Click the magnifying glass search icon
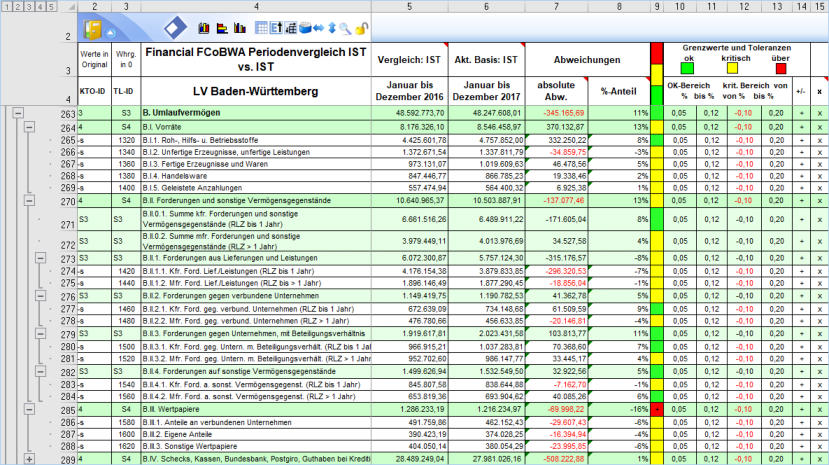This screenshot has width=829, height=465. click(345, 28)
